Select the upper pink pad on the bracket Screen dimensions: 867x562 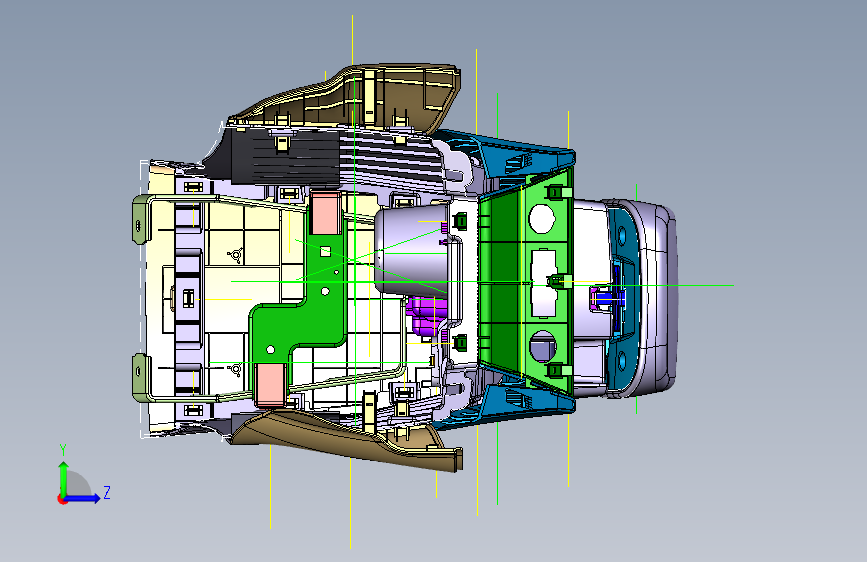(x=325, y=212)
